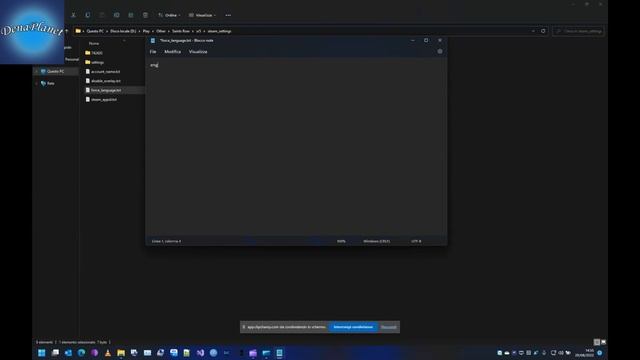Click microphone icon in system tray
640x360 pixels.
[544, 353]
